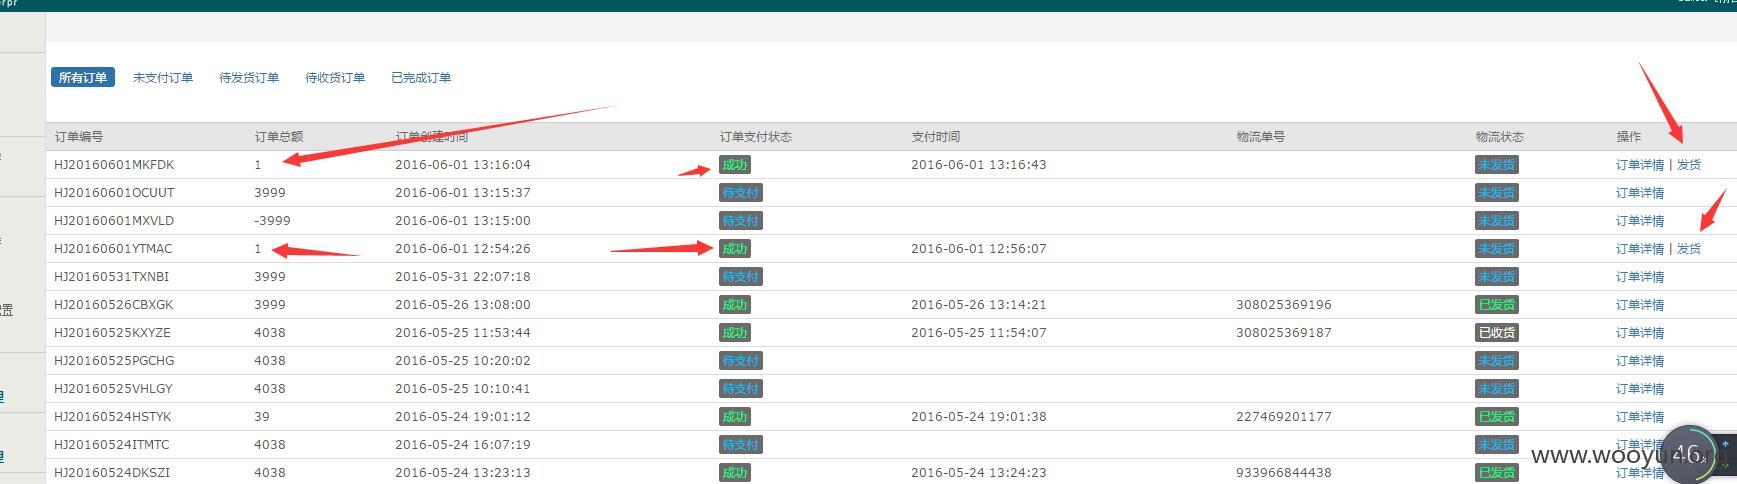Screen dimensions: 1737x484
Task: Select order number HJ20160526CBXGK
Action: point(114,305)
